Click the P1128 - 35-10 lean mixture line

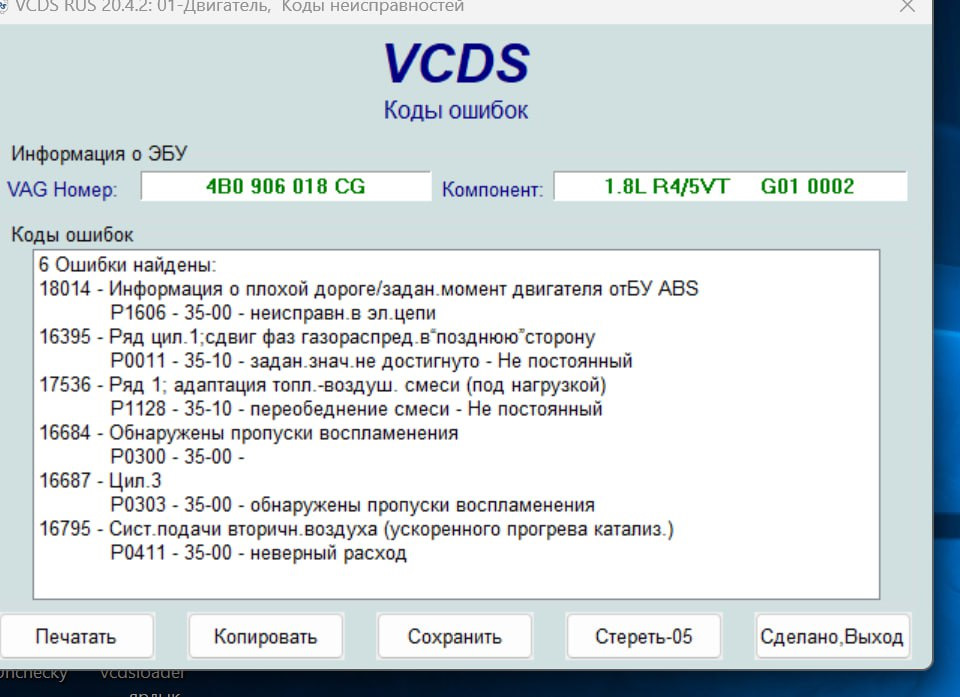pyautogui.click(x=356, y=409)
